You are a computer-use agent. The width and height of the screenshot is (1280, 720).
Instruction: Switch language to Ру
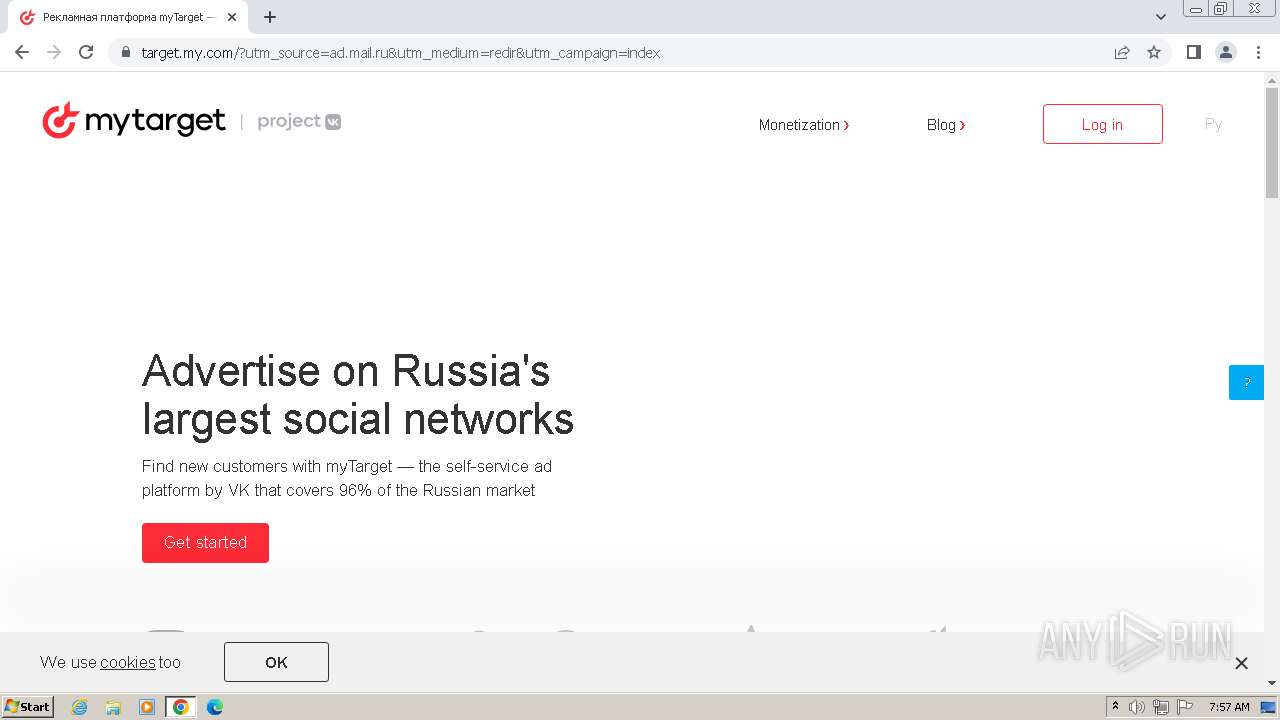click(1213, 124)
